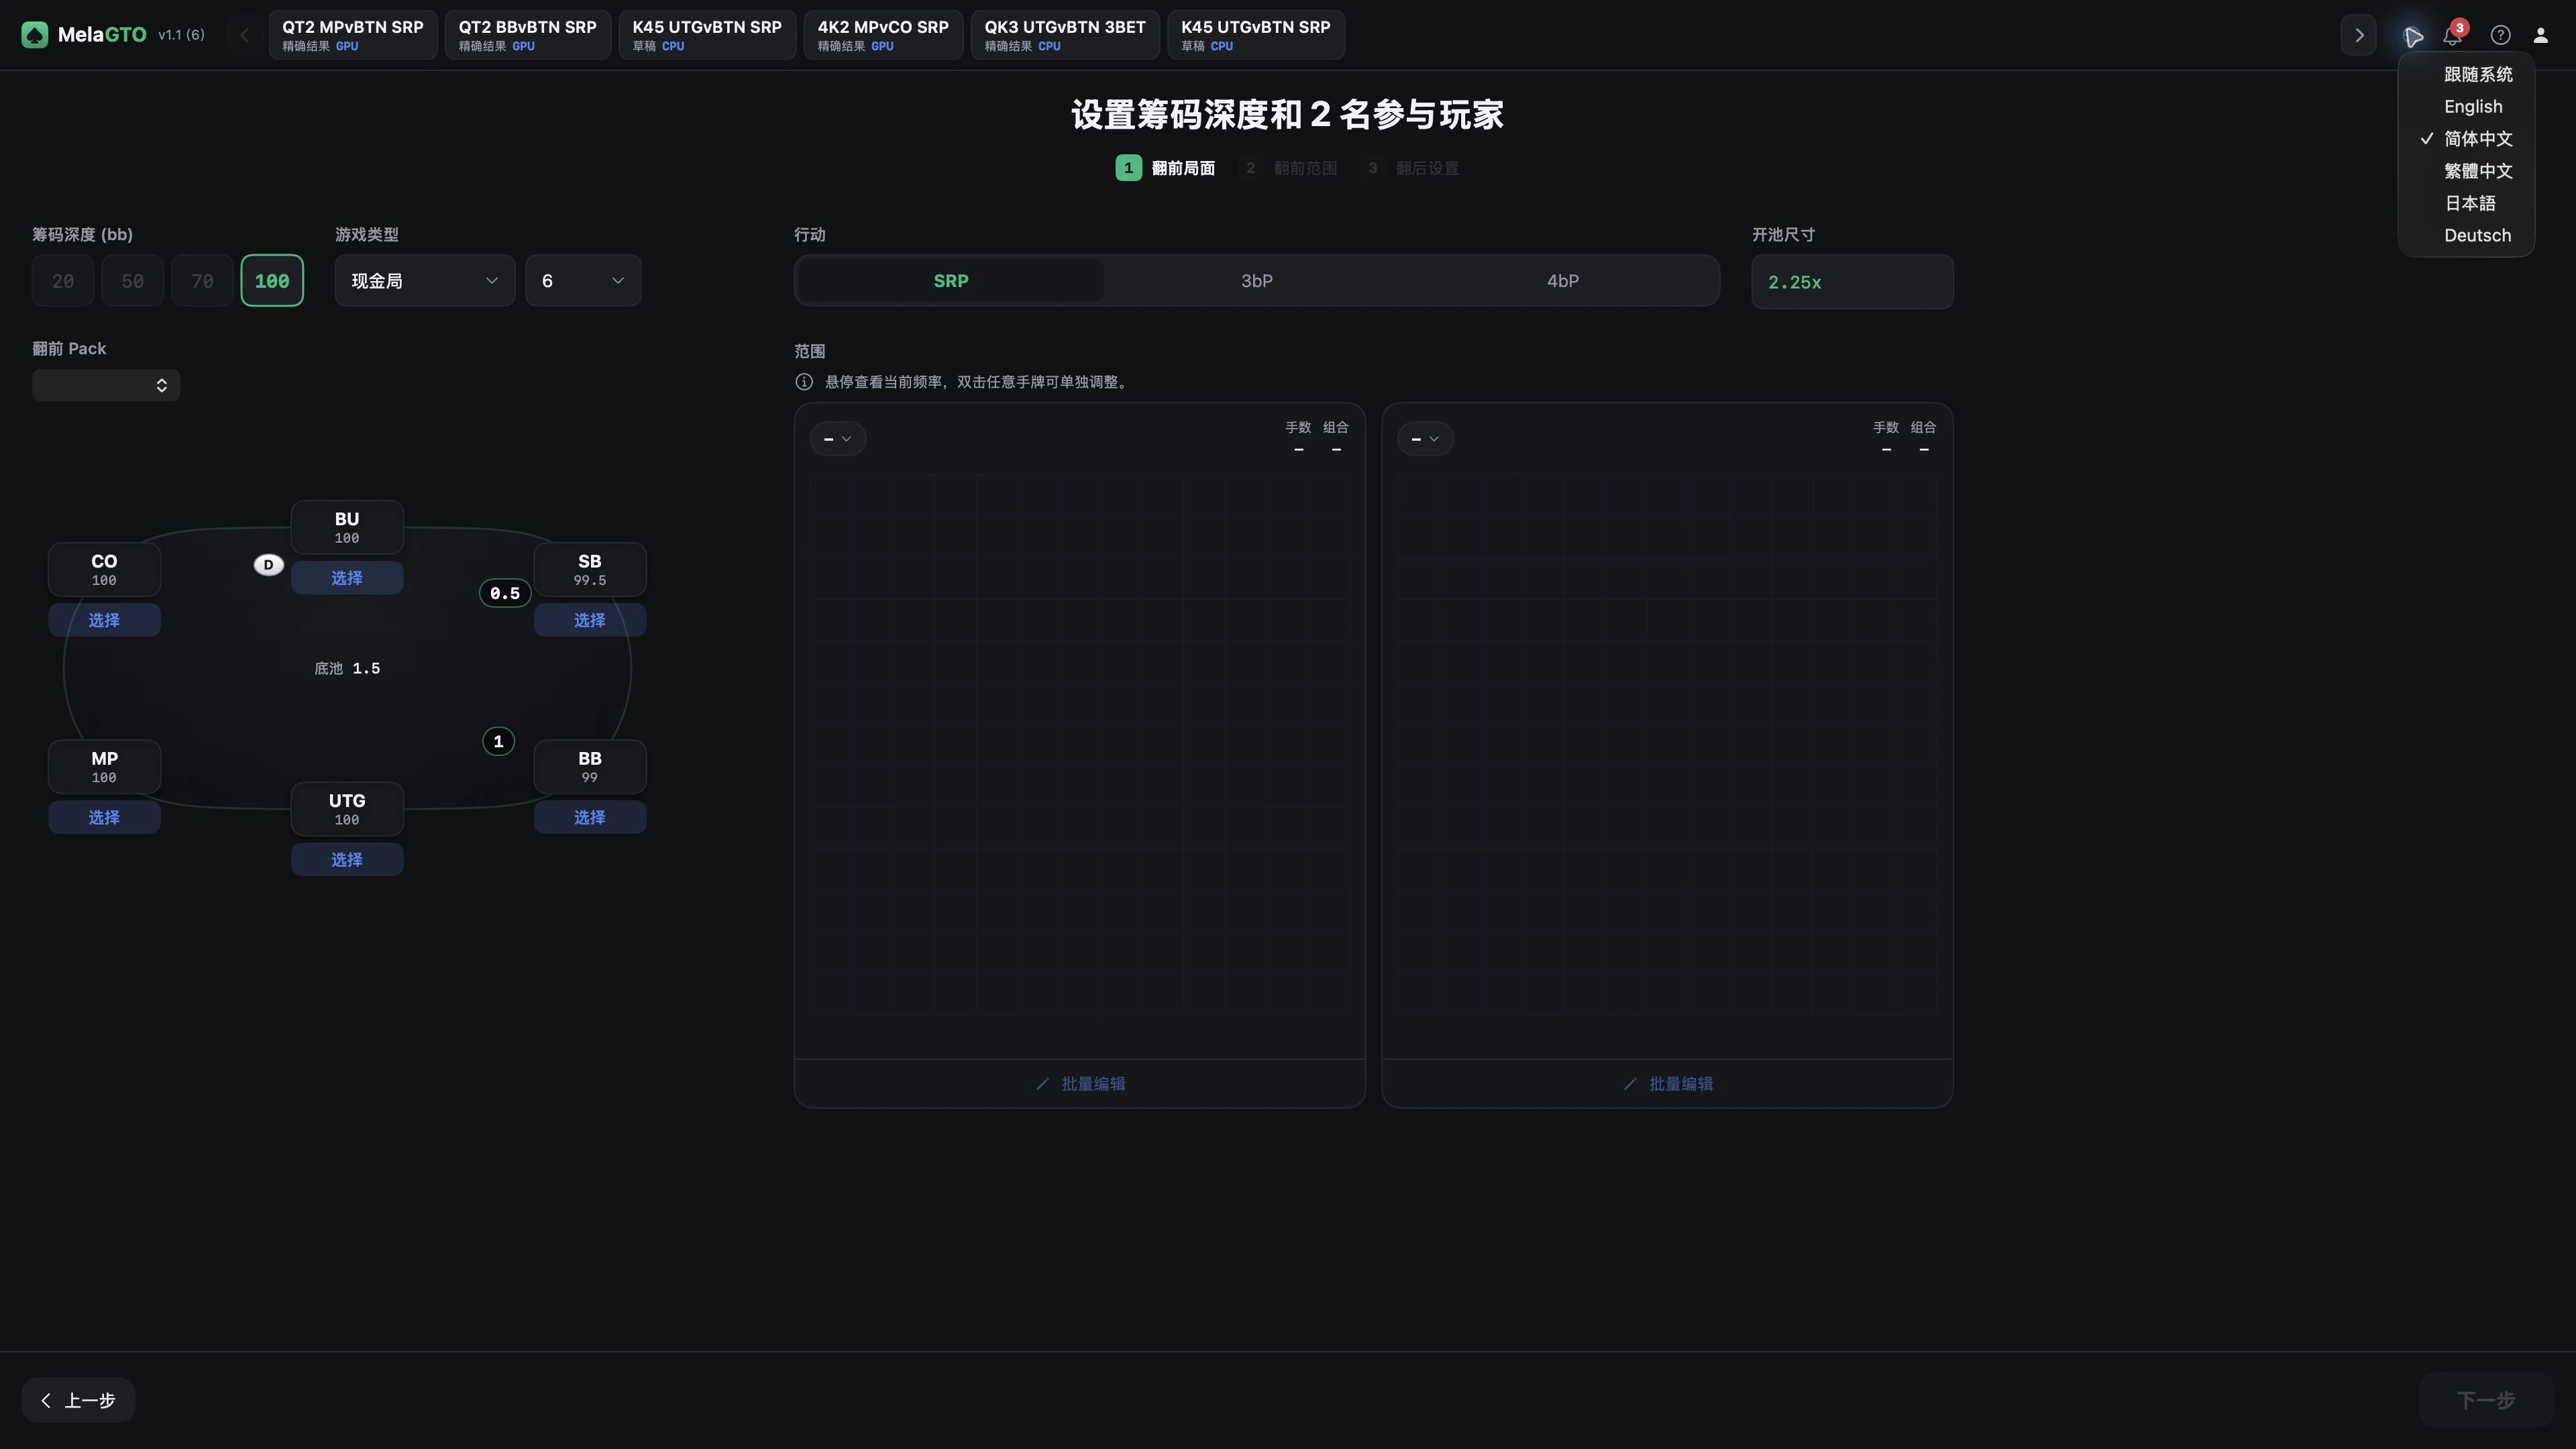Open the 现金局 game type dropdown
The height and width of the screenshot is (1449, 2576).
[425, 281]
